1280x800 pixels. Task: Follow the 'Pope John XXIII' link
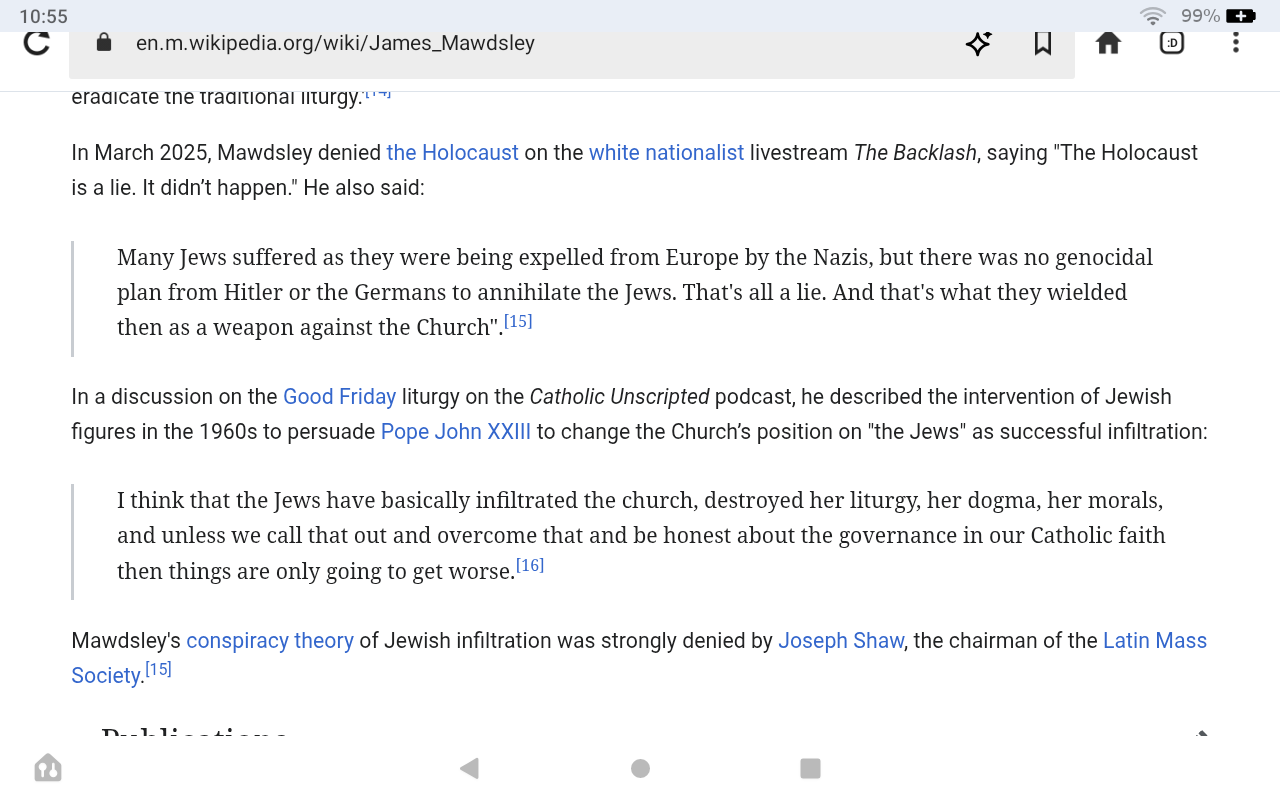(456, 432)
